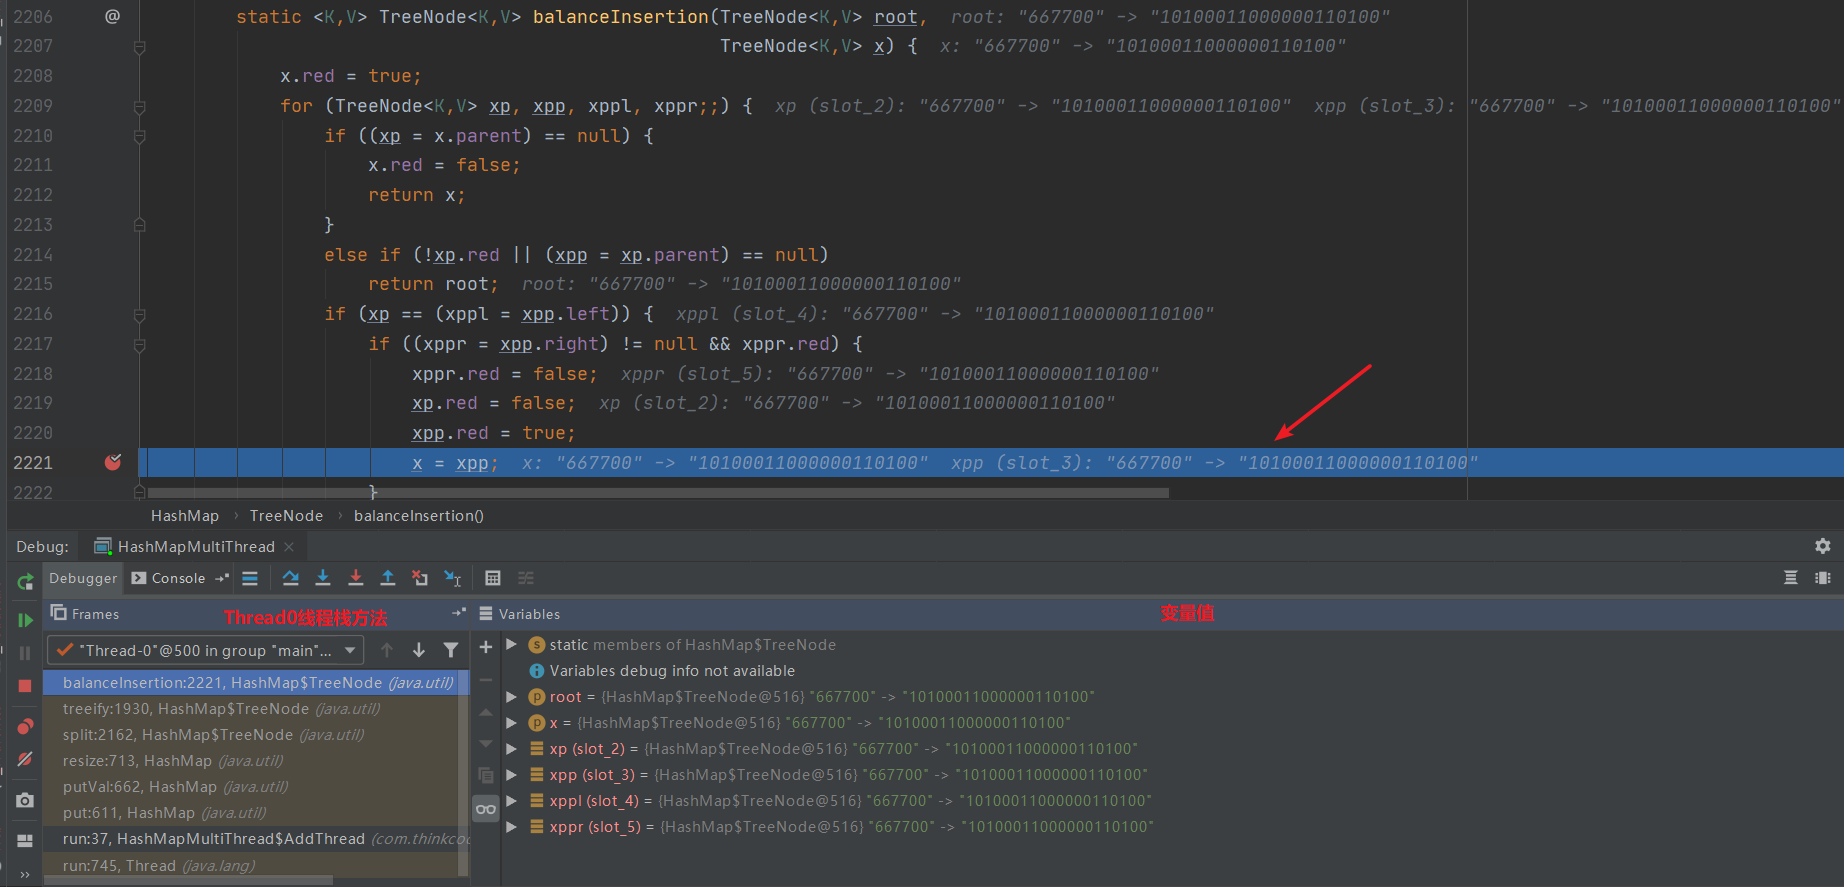Switch to the Debugger tab

point(83,578)
